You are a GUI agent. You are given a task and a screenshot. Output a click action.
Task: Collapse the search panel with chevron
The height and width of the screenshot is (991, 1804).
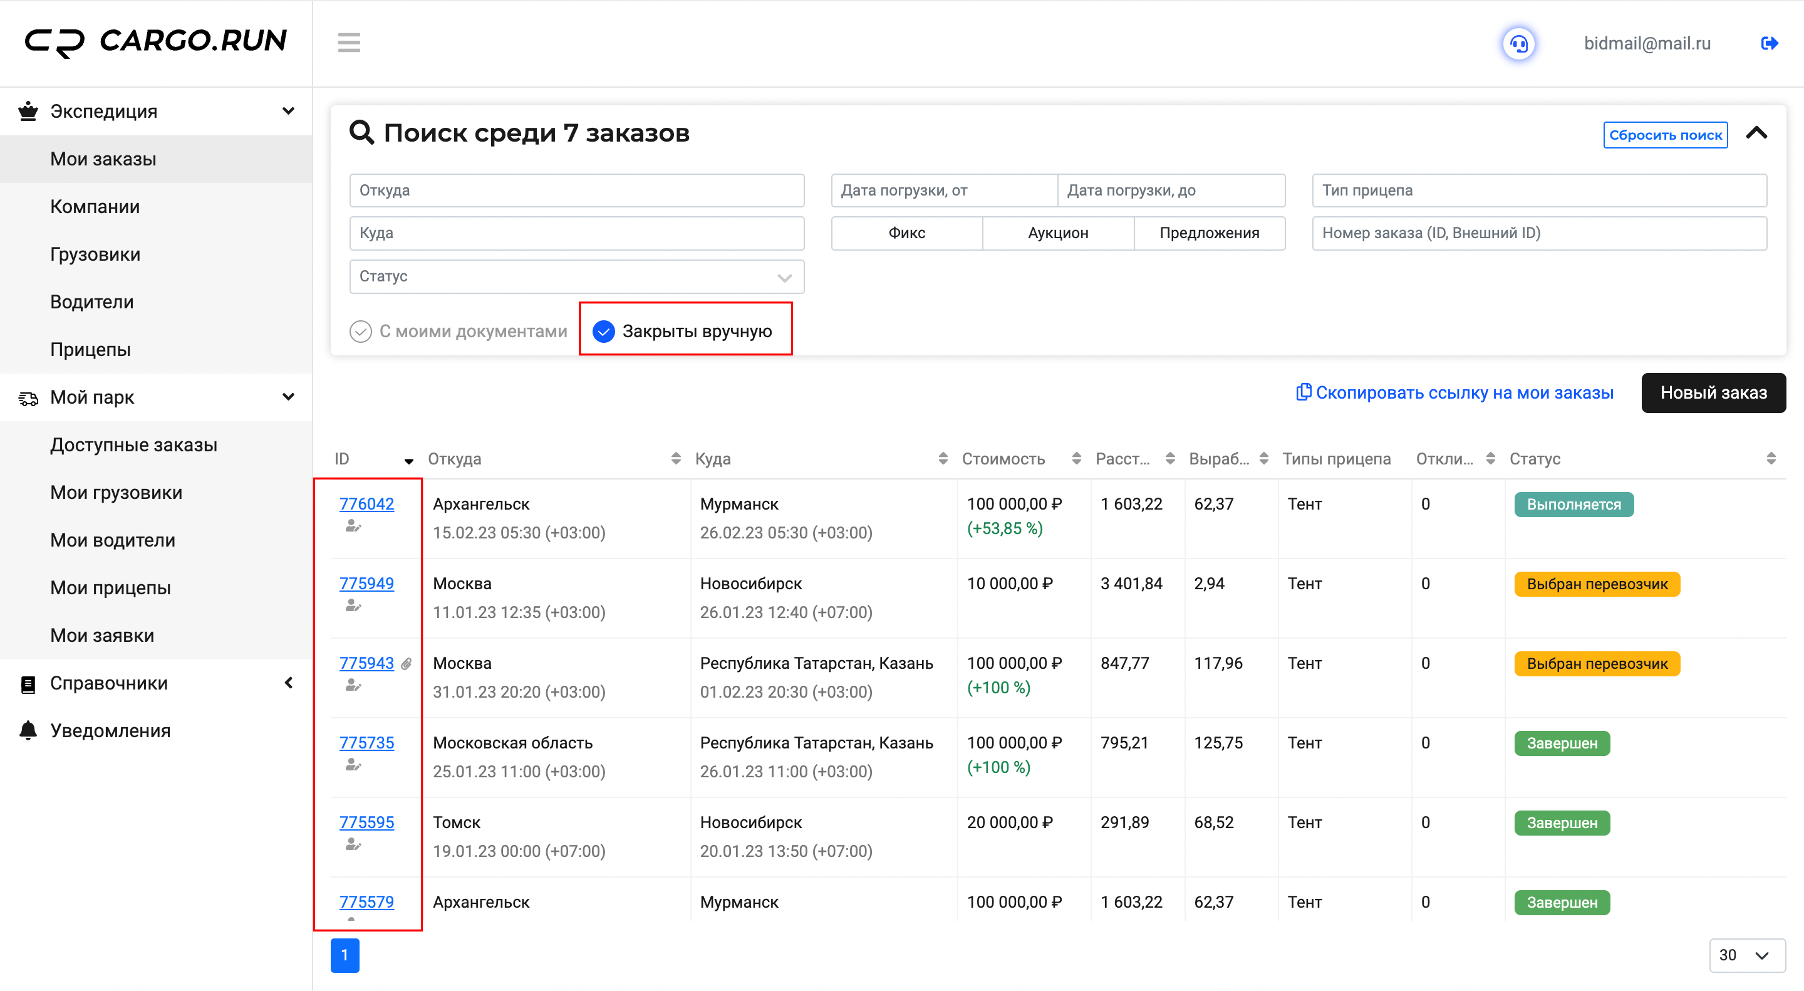[1757, 133]
